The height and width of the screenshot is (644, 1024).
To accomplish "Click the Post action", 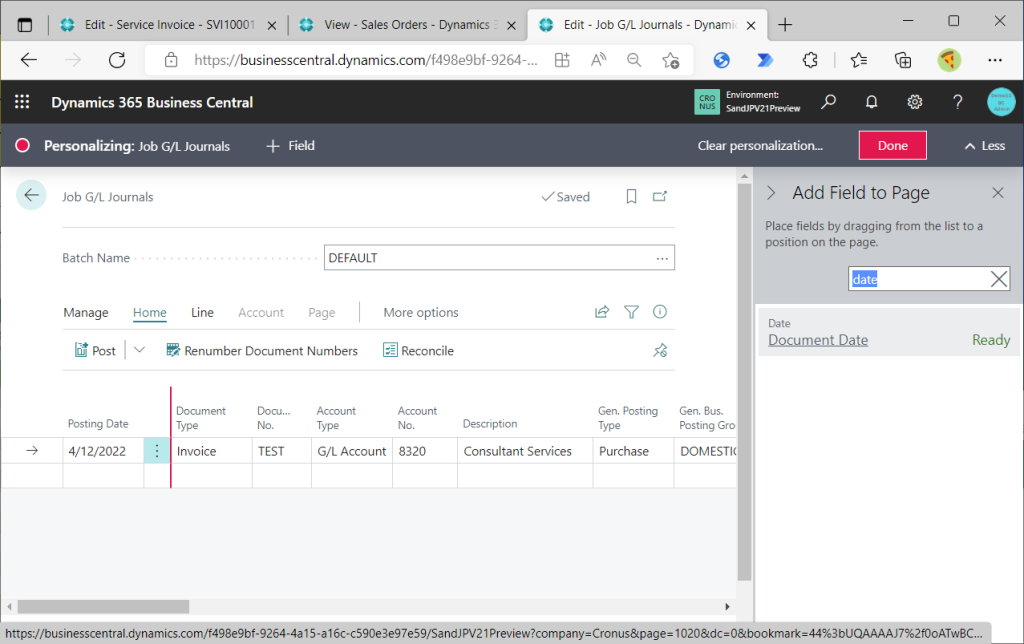I will tap(95, 351).
